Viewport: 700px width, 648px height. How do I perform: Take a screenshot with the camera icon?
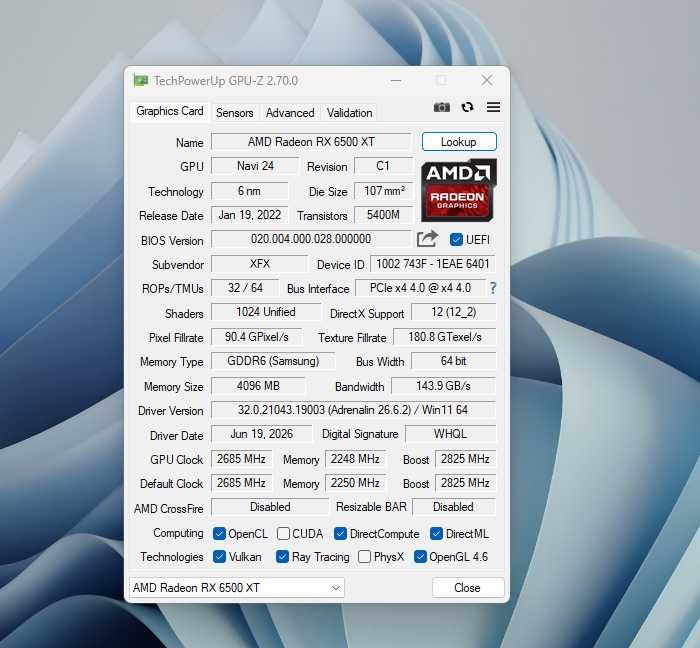442,108
